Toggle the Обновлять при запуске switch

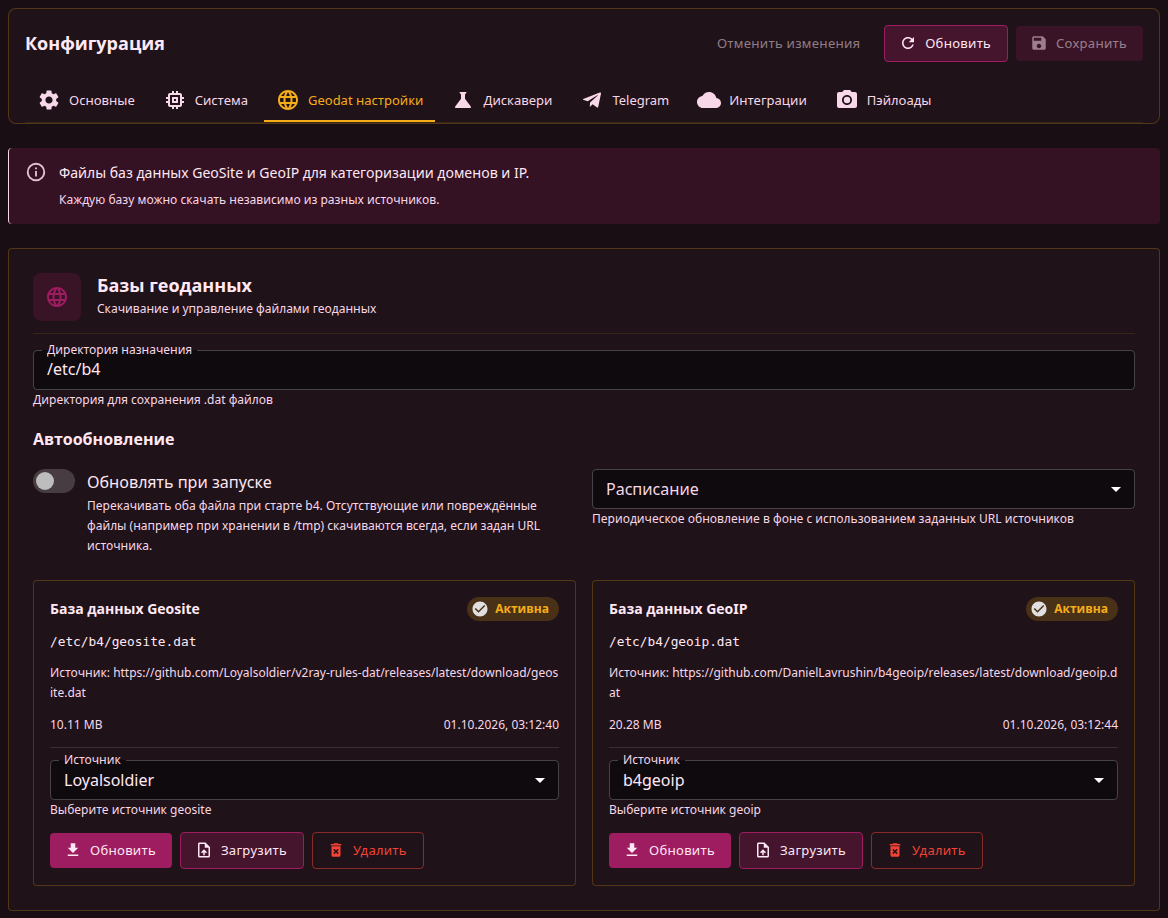(x=54, y=481)
